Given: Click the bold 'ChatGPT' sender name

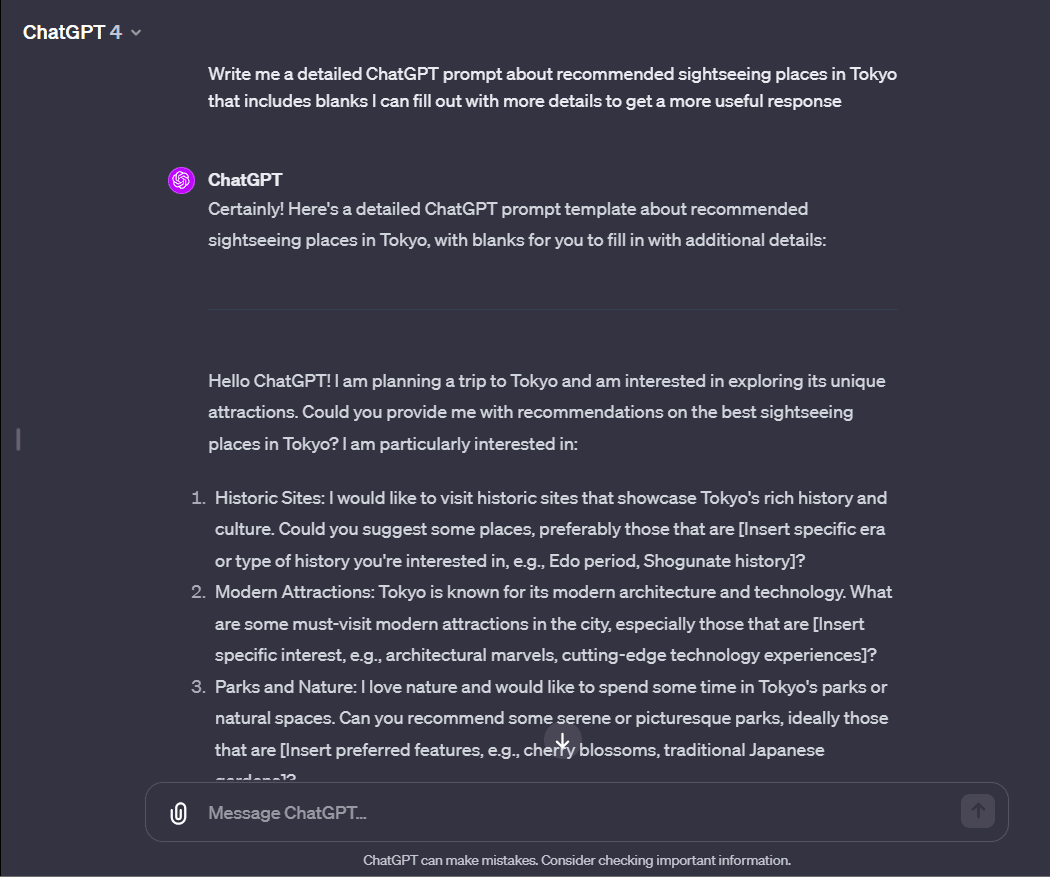Looking at the screenshot, I should pos(244,180).
